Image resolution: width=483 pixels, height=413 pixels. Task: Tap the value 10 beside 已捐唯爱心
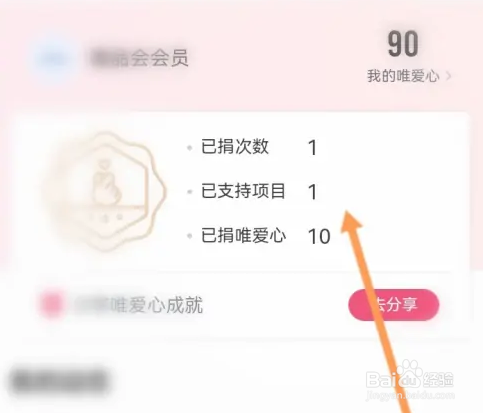[319, 236]
